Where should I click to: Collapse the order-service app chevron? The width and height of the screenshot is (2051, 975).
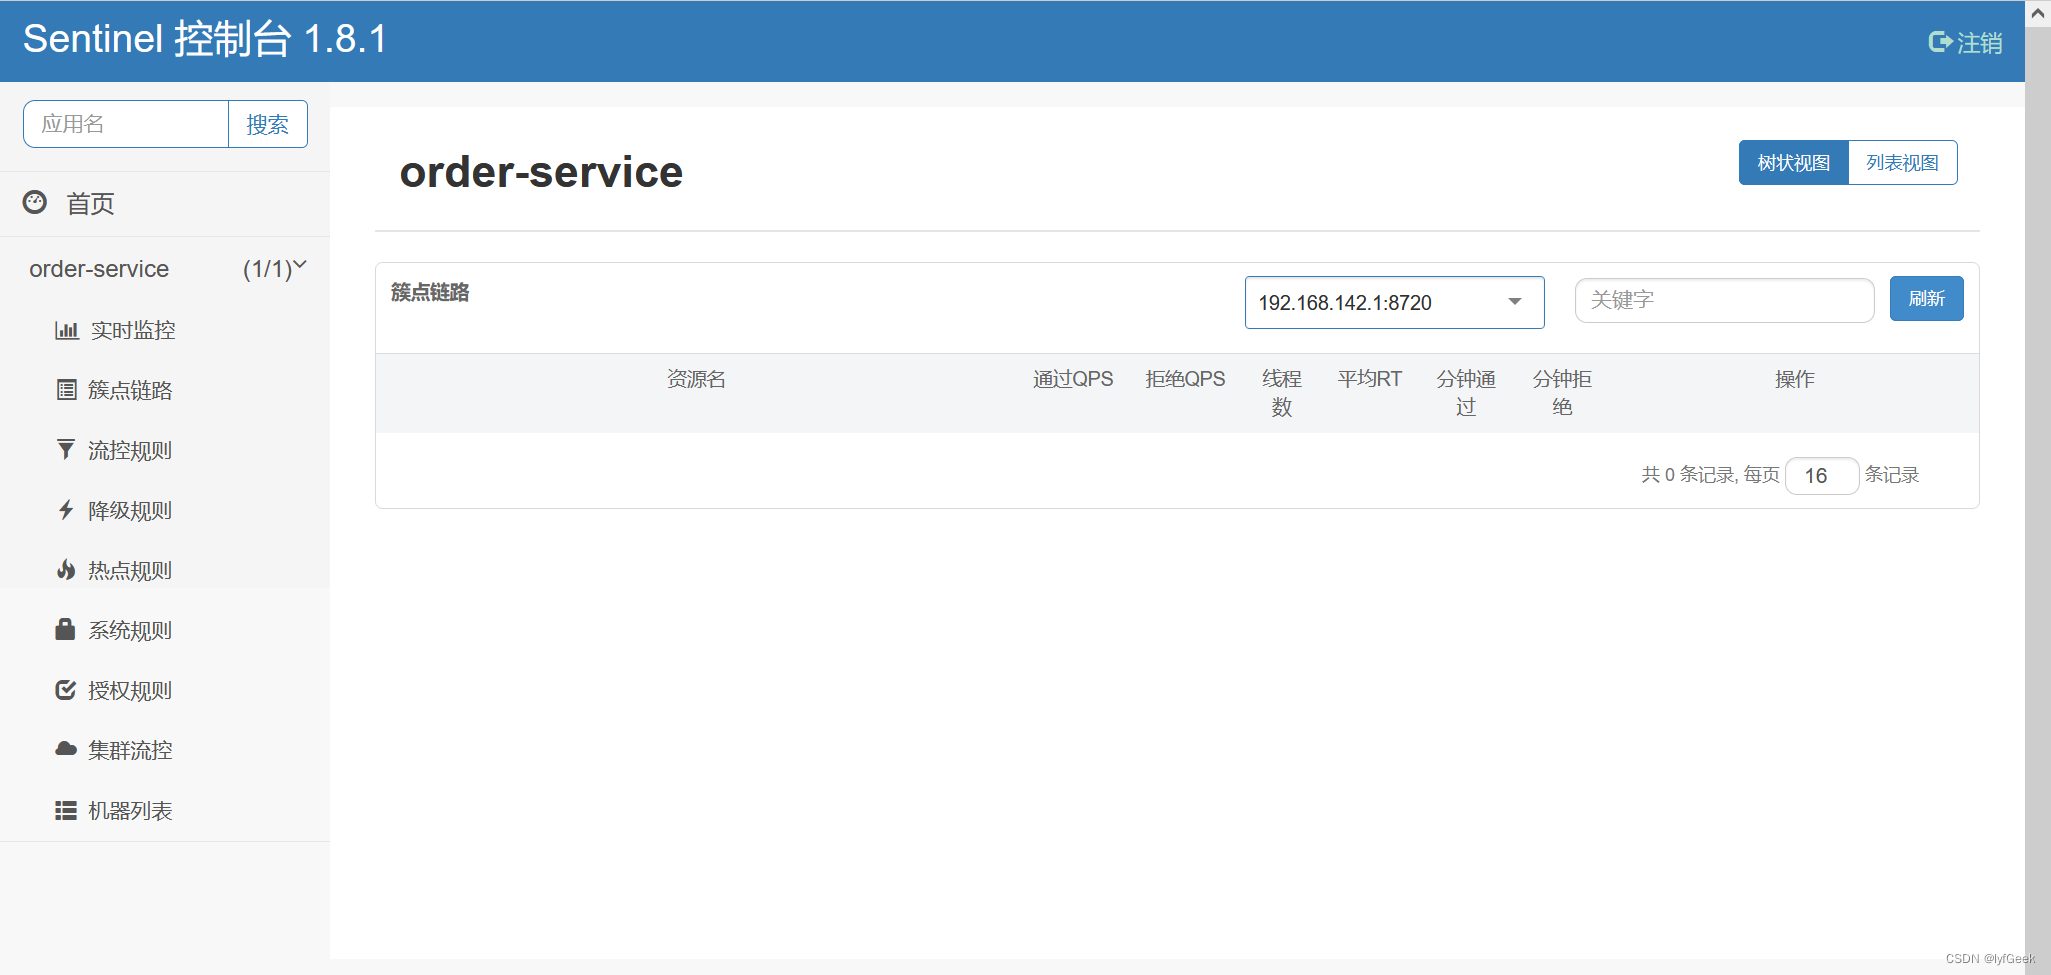click(300, 265)
